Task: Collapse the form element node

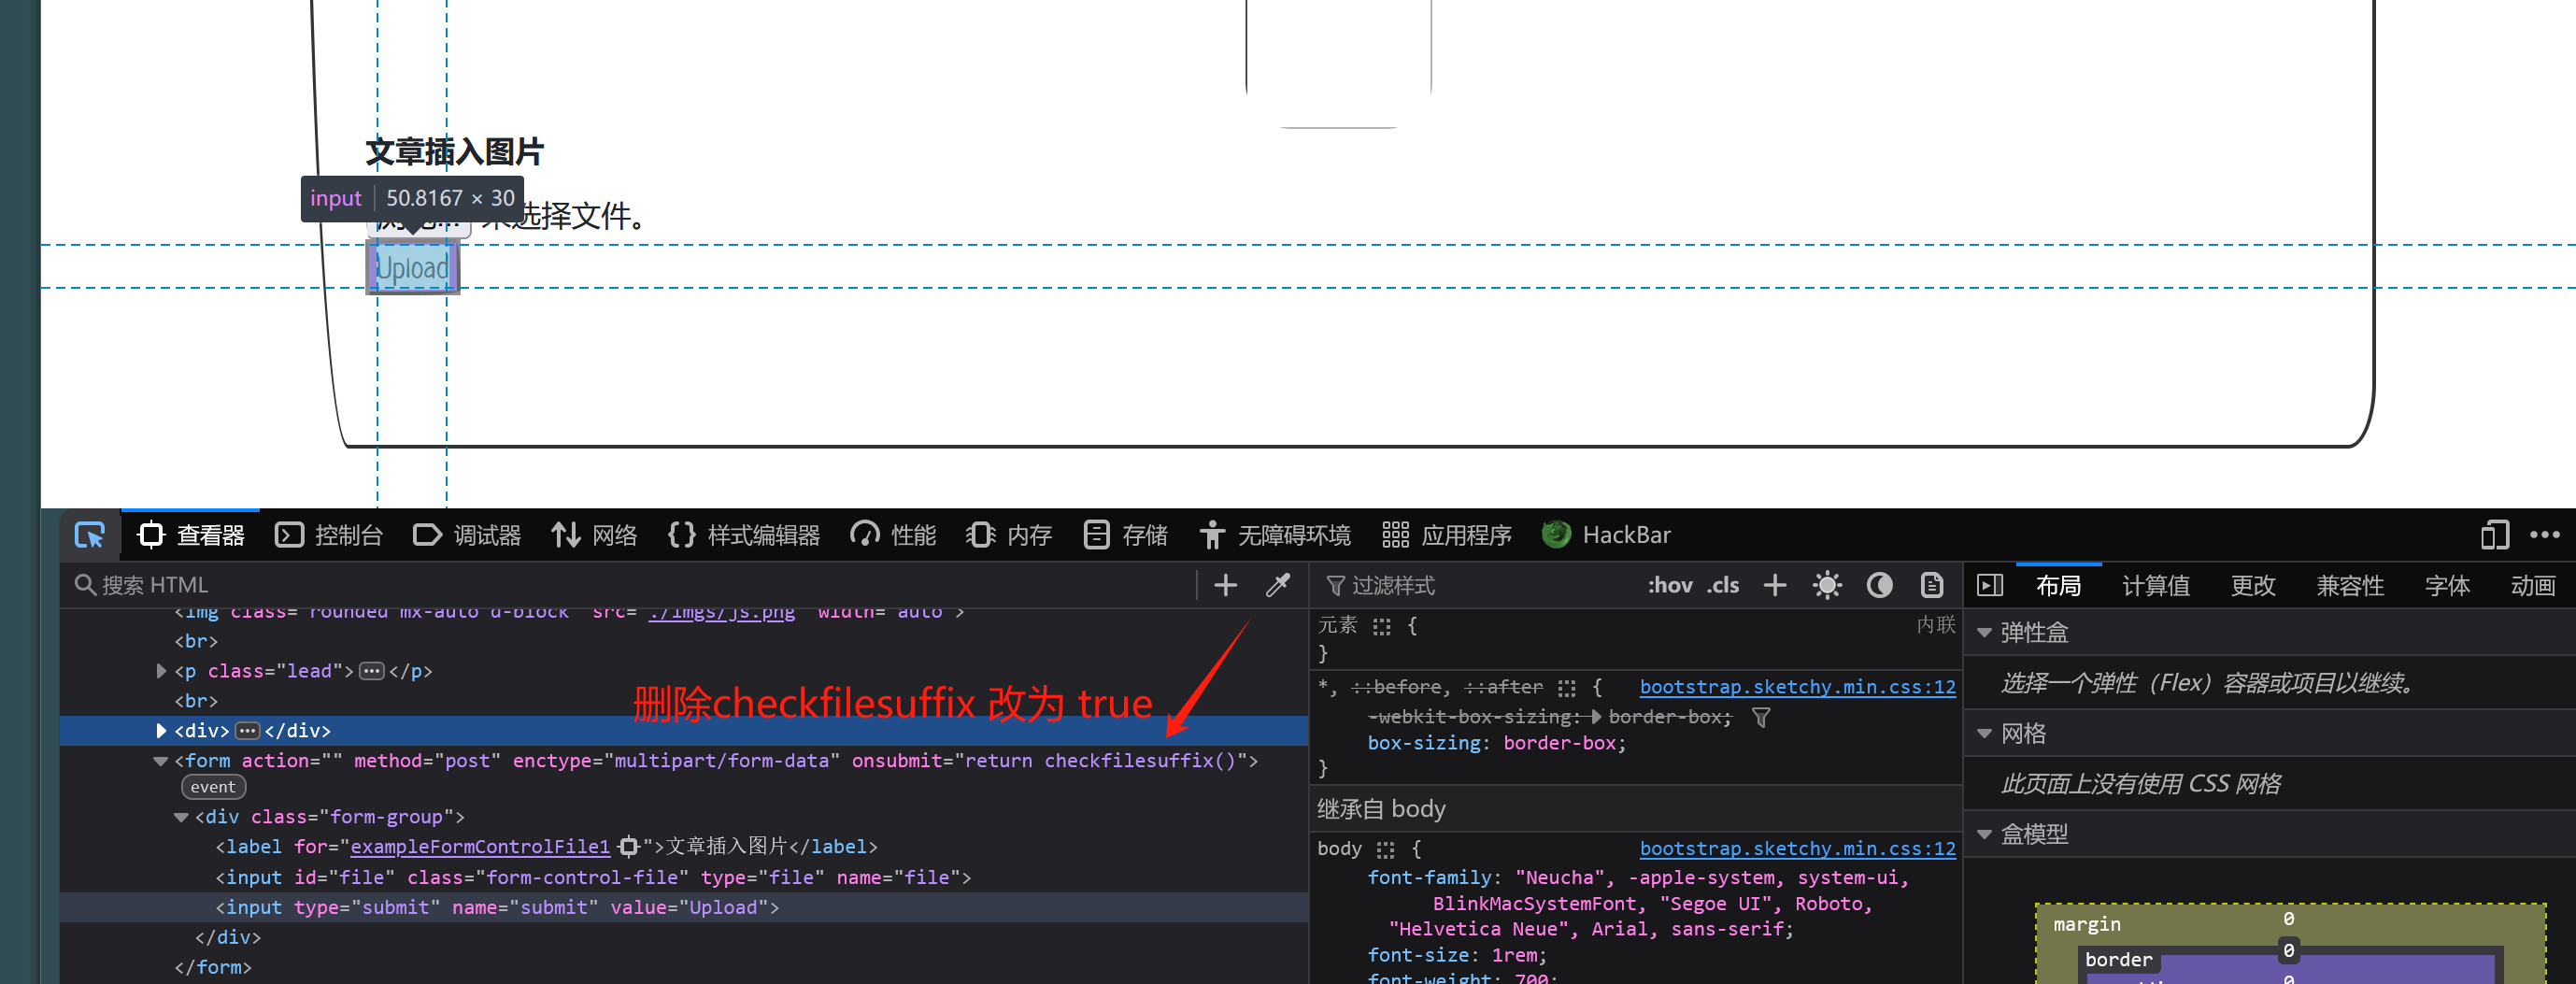Action: click(160, 761)
